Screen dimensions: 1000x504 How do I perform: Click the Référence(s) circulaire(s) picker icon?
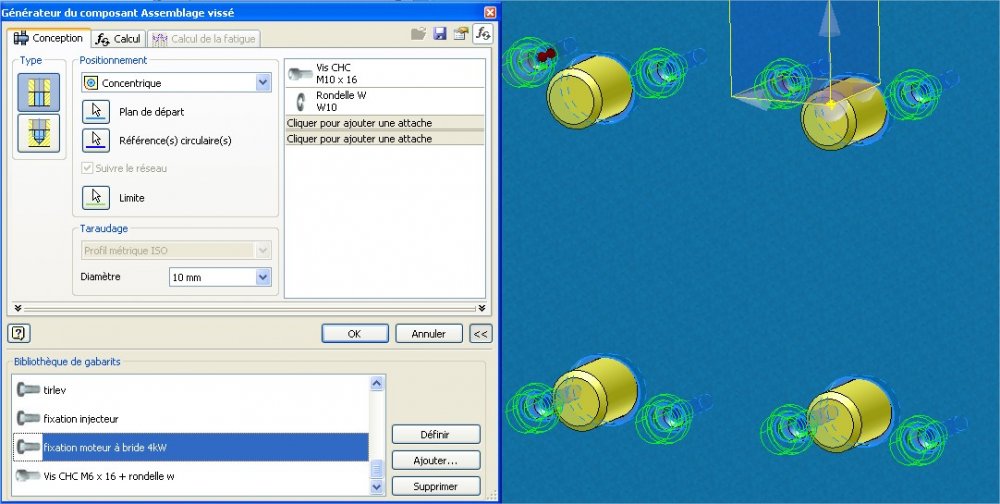(96, 140)
